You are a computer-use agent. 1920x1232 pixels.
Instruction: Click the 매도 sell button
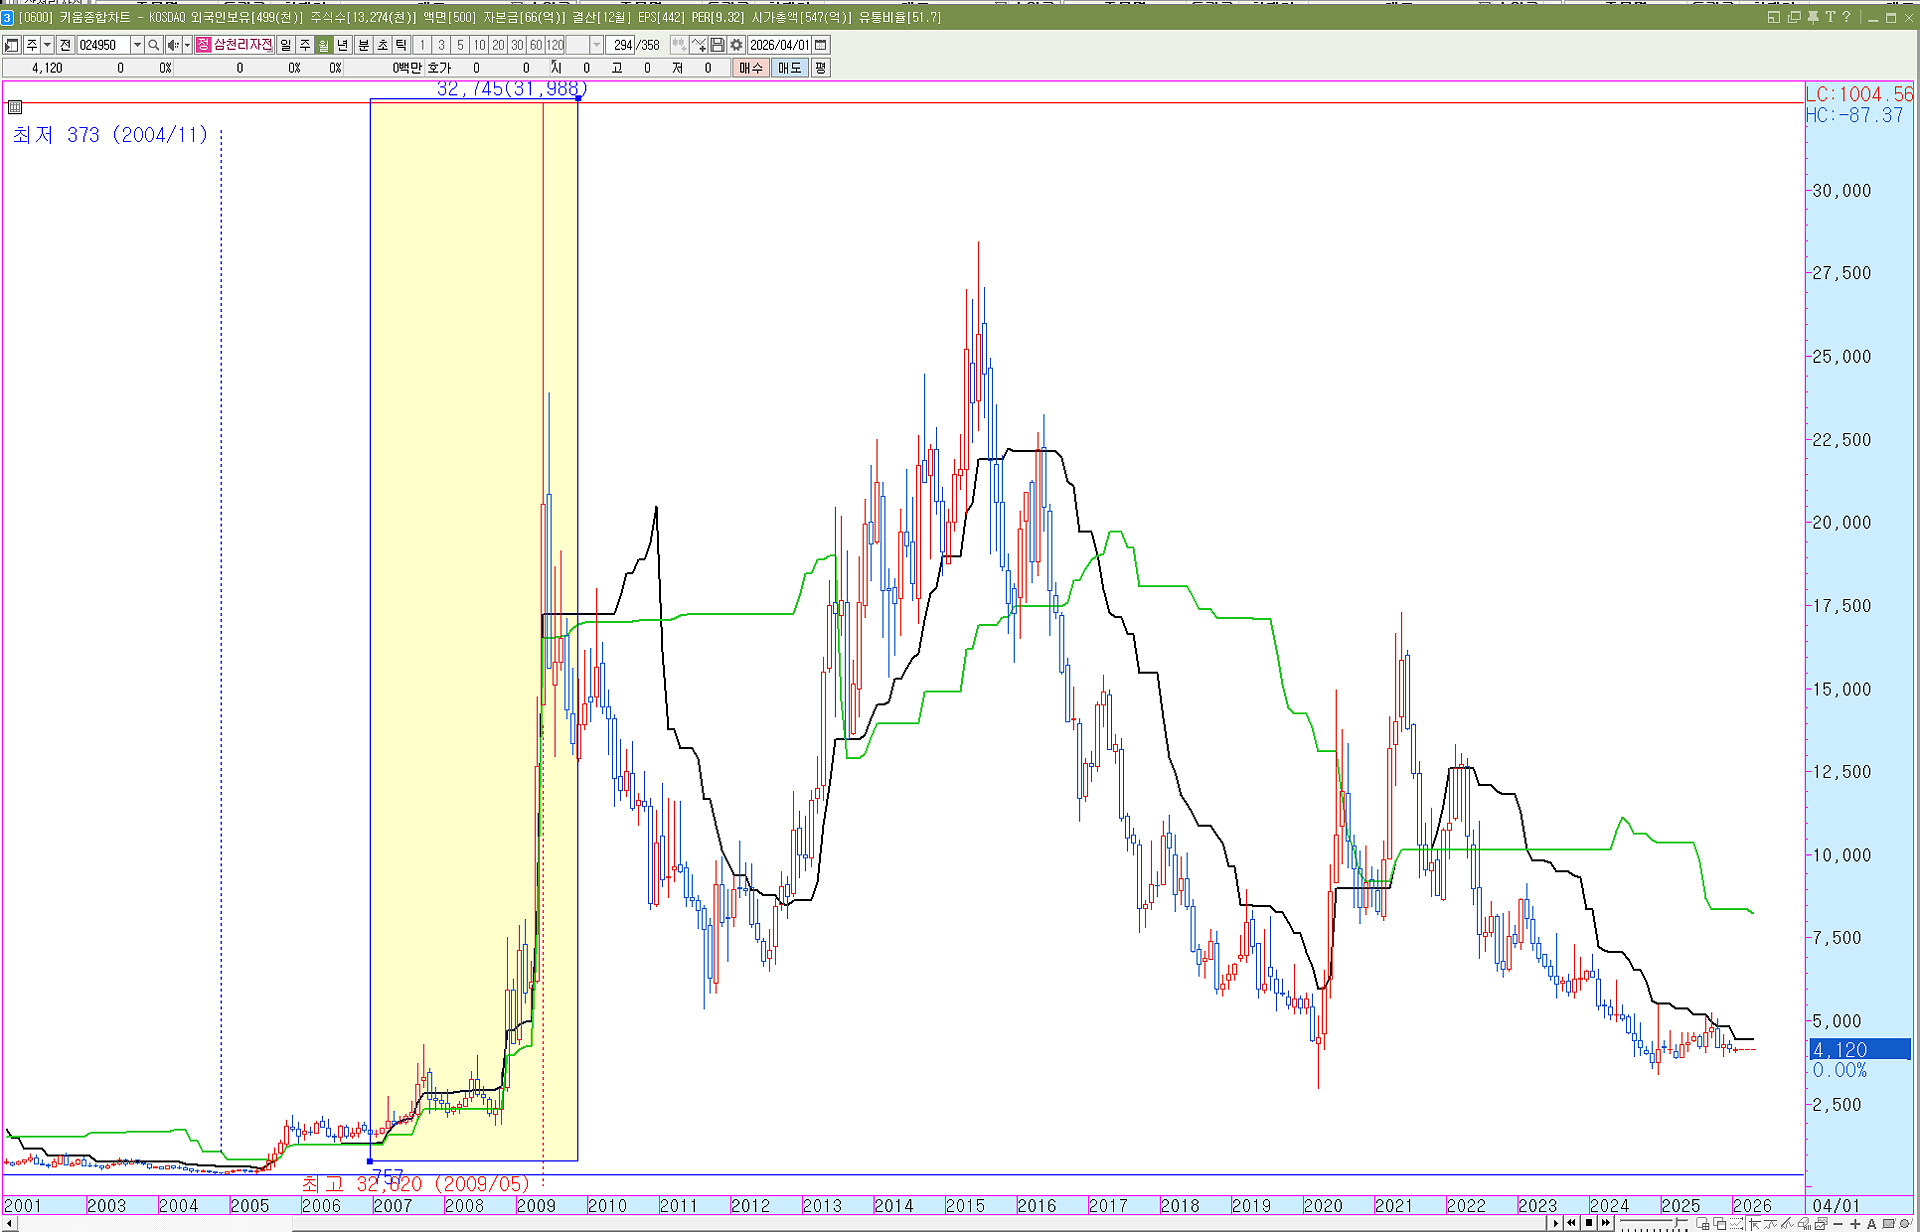[790, 68]
